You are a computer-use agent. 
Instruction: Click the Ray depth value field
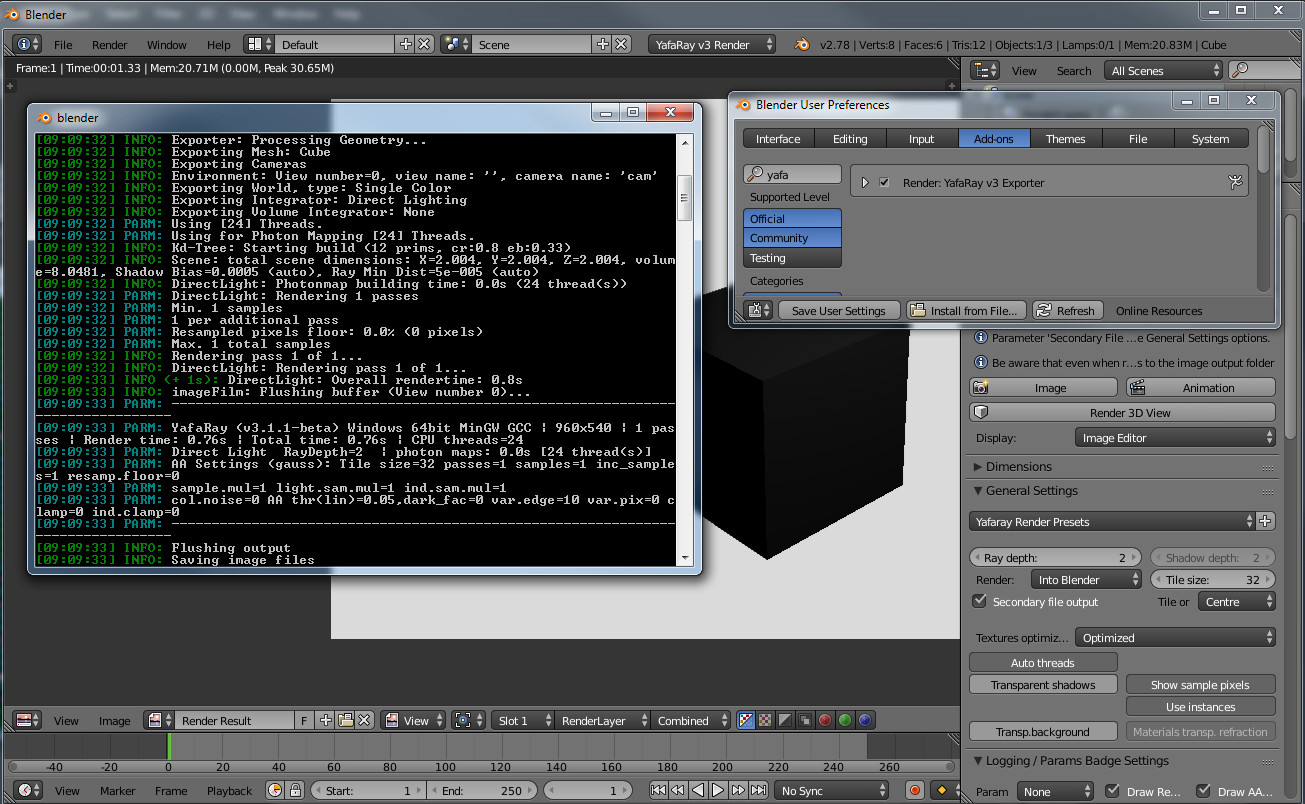point(1056,558)
